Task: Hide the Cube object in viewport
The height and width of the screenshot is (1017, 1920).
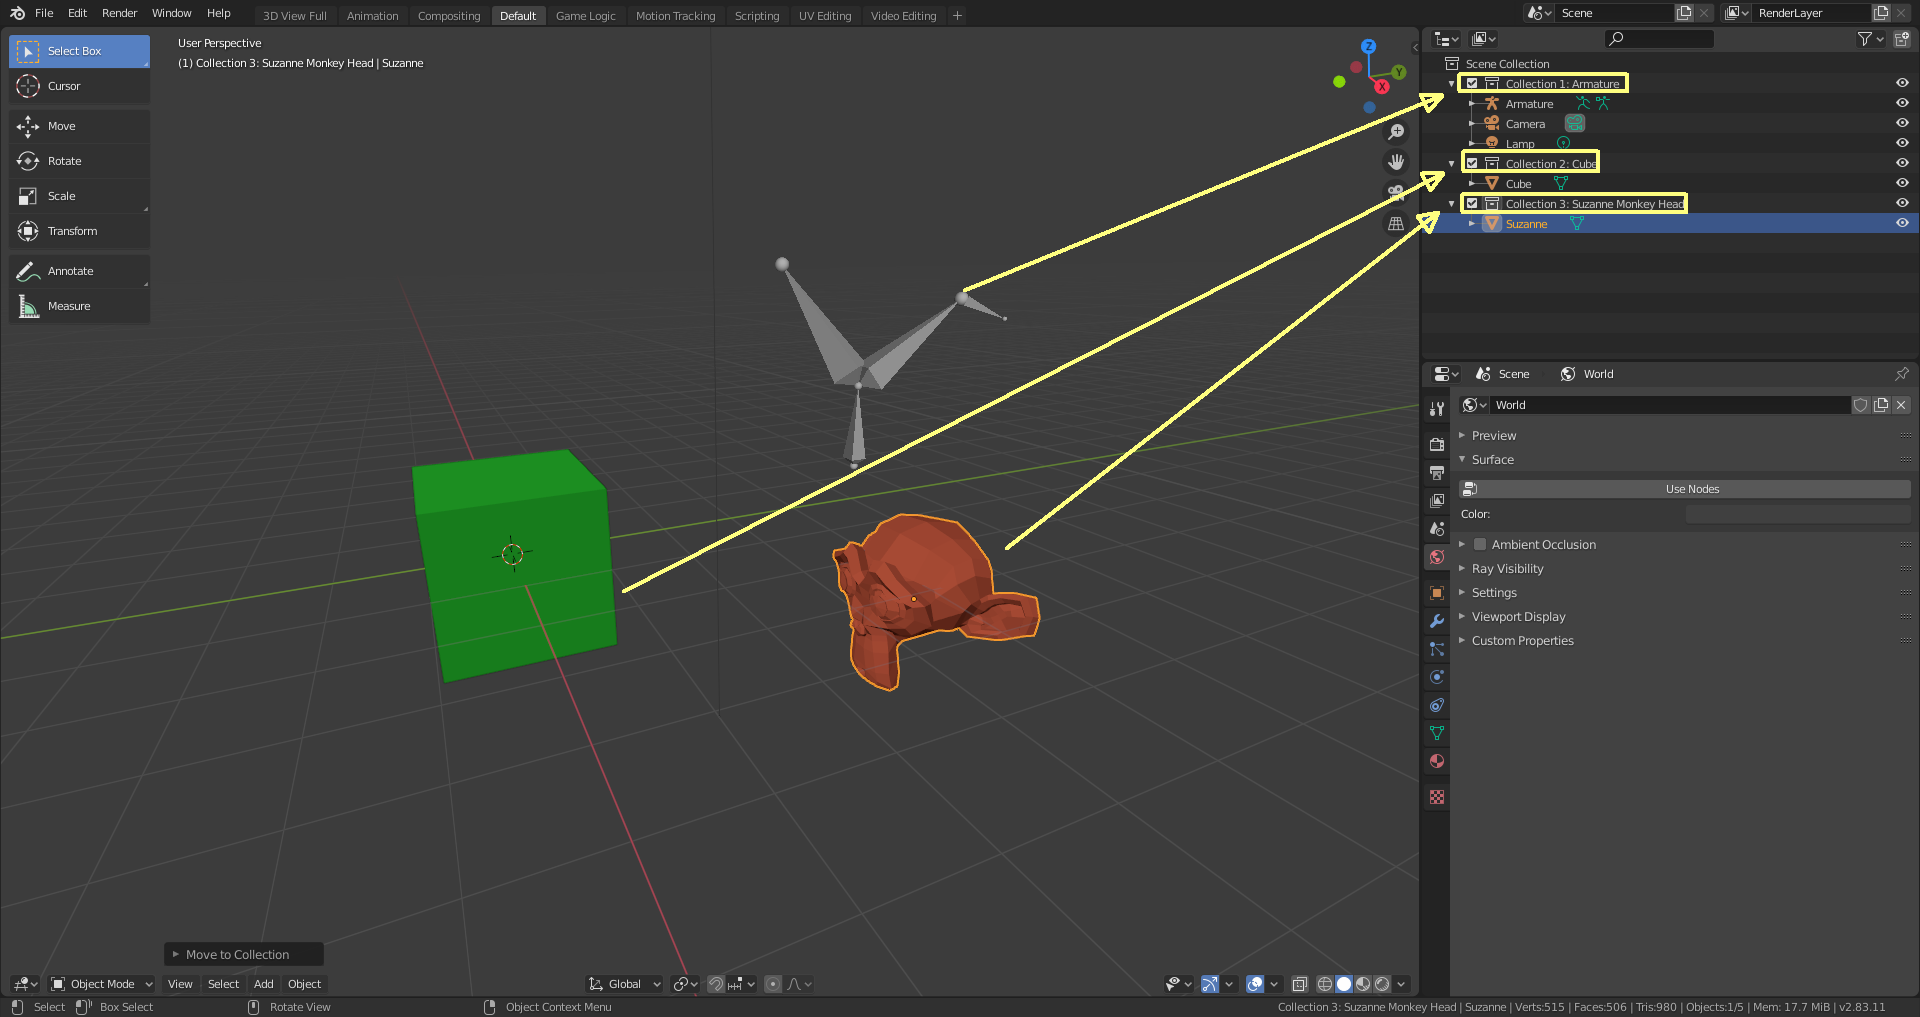Action: click(1902, 183)
